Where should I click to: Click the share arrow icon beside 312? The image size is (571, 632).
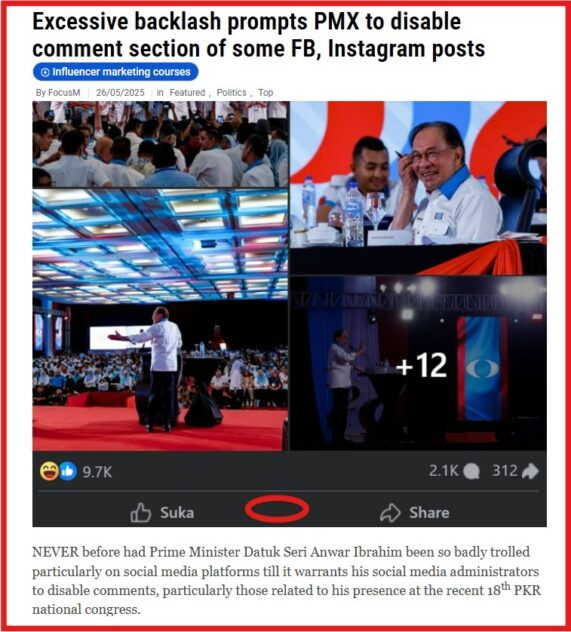(x=530, y=471)
